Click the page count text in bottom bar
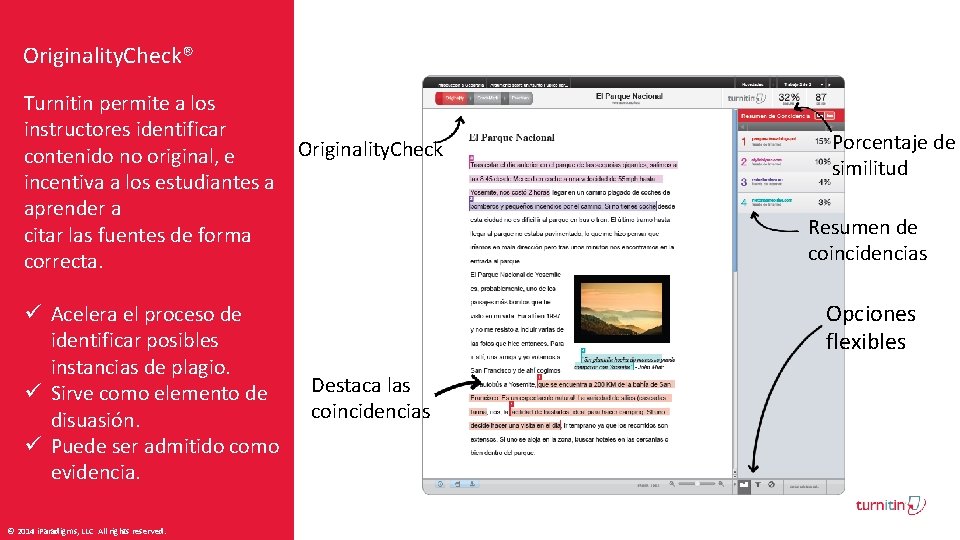960x540 pixels. pyautogui.click(x=648, y=485)
